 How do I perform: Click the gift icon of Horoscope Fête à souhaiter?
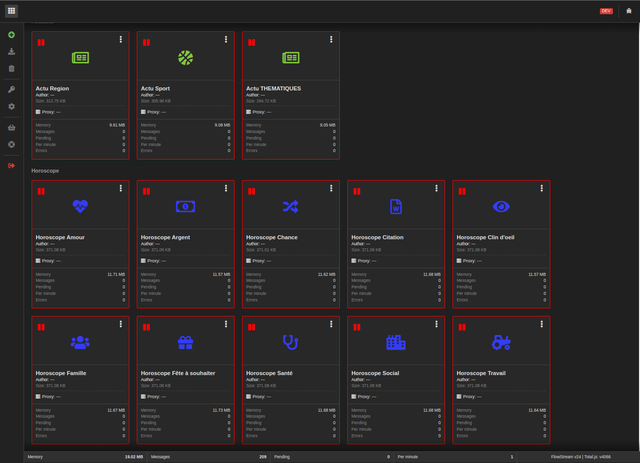(186, 342)
